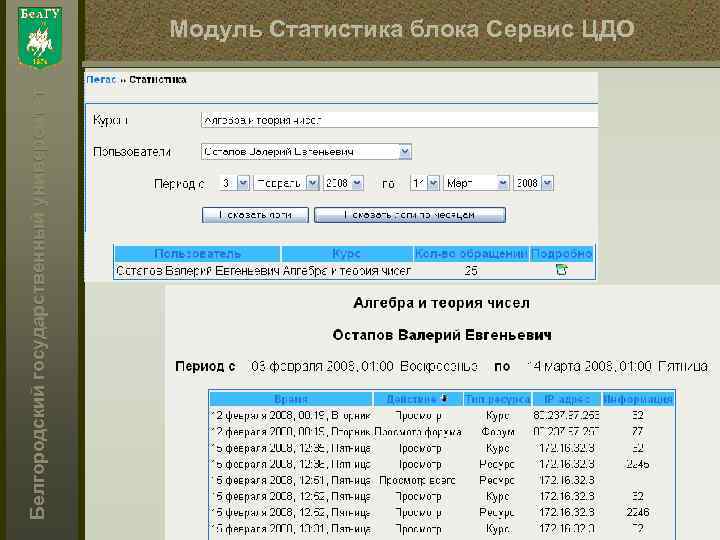Click the request count value 25
Image resolution: width=720 pixels, height=540 pixels.
471,271
